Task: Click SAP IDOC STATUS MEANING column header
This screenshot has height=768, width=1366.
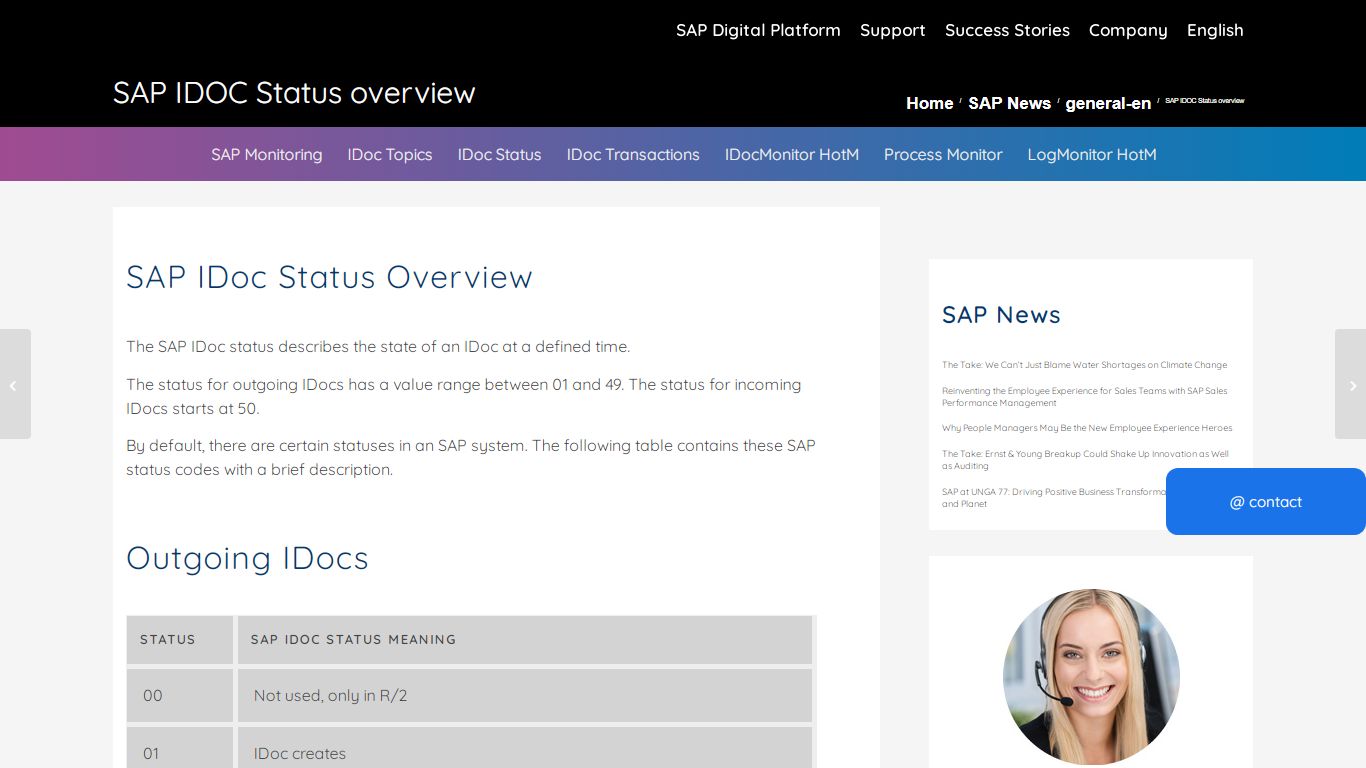Action: (x=525, y=640)
